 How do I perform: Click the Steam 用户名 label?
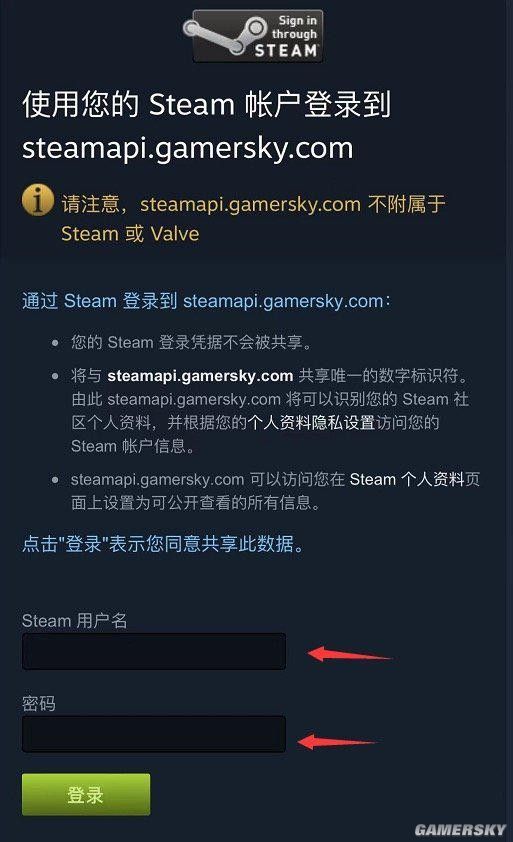(x=75, y=621)
